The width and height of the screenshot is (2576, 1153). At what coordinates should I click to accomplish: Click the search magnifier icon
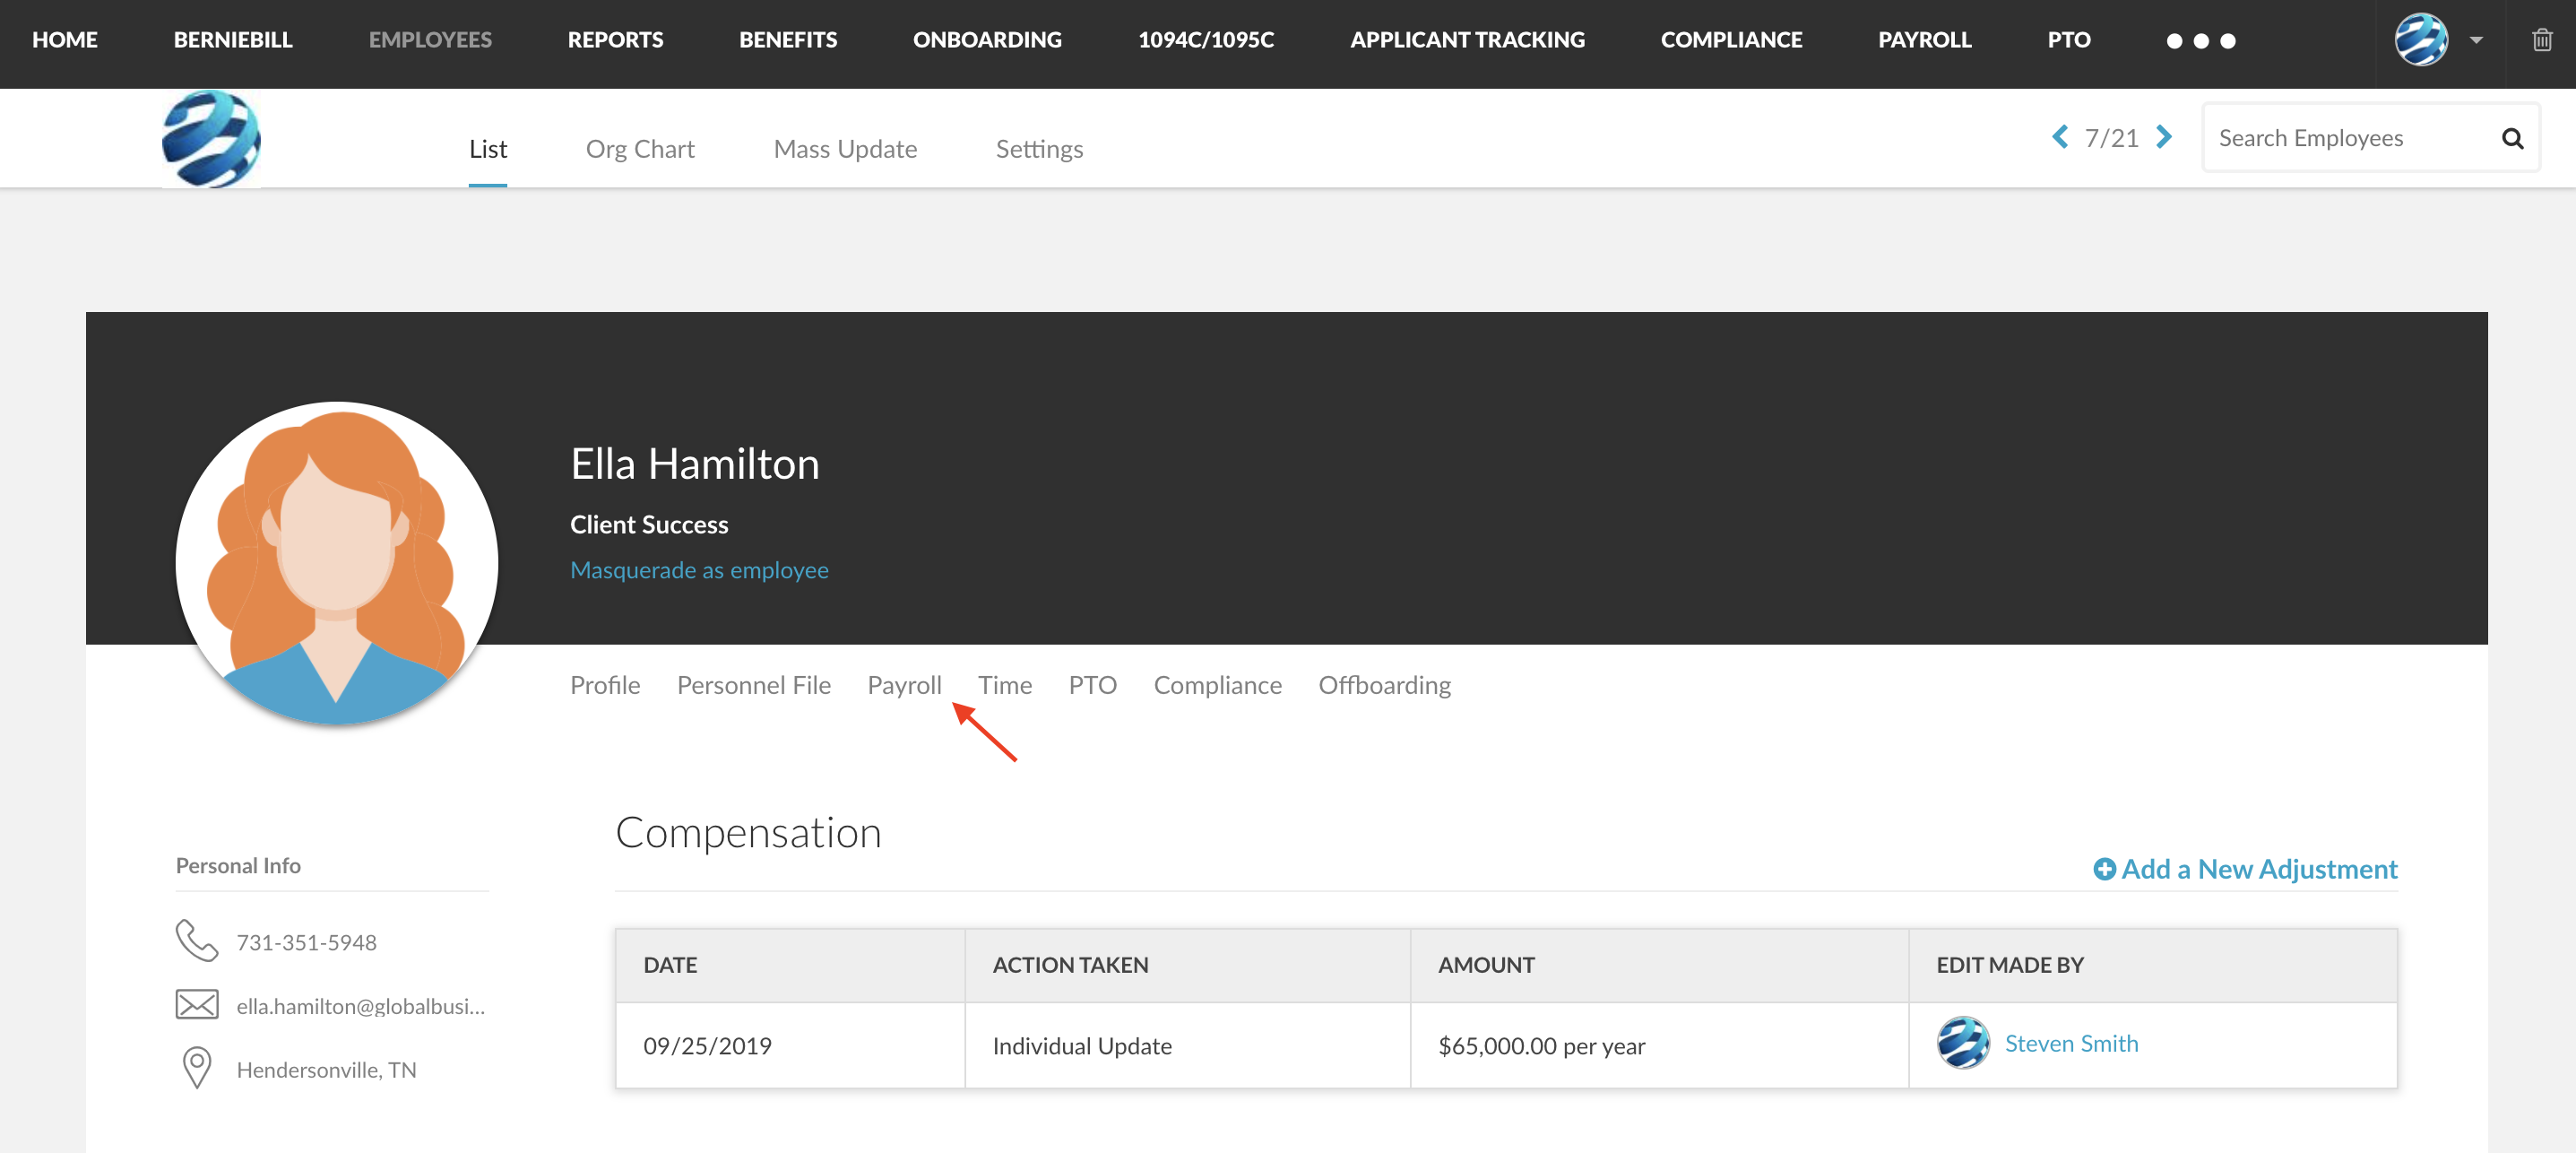point(2512,138)
